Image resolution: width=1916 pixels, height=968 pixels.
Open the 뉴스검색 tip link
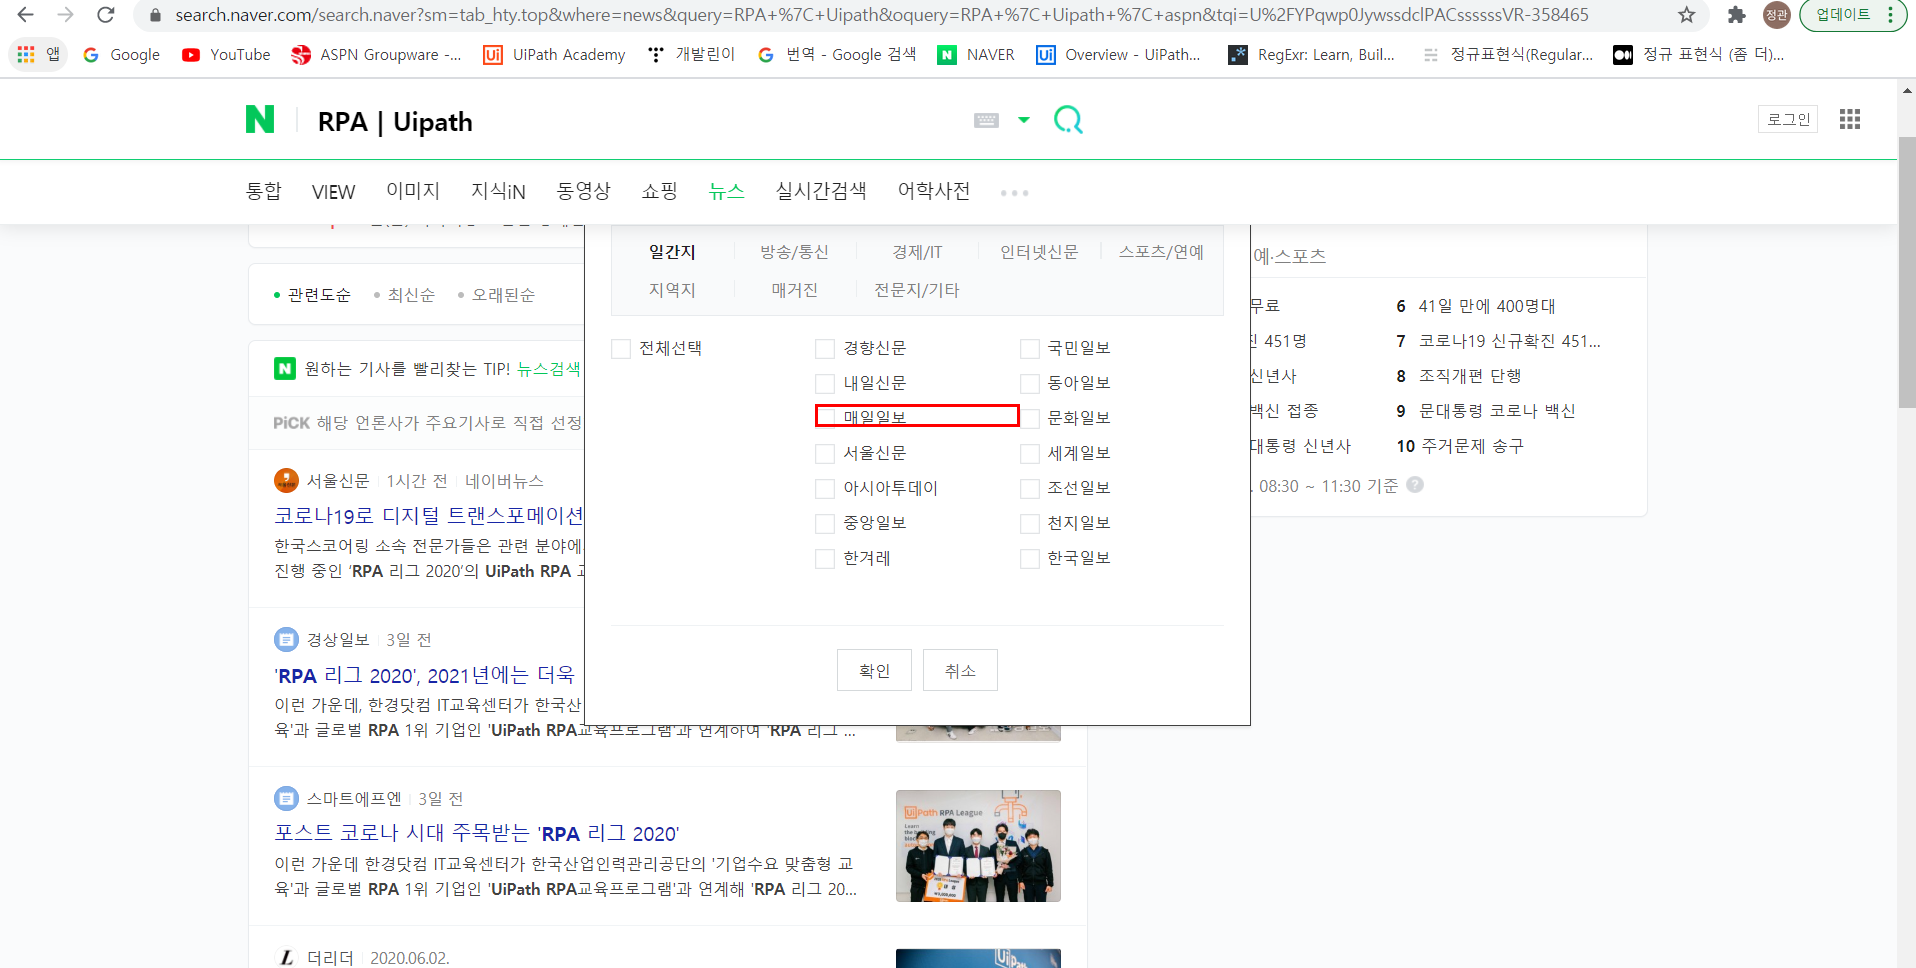click(548, 369)
